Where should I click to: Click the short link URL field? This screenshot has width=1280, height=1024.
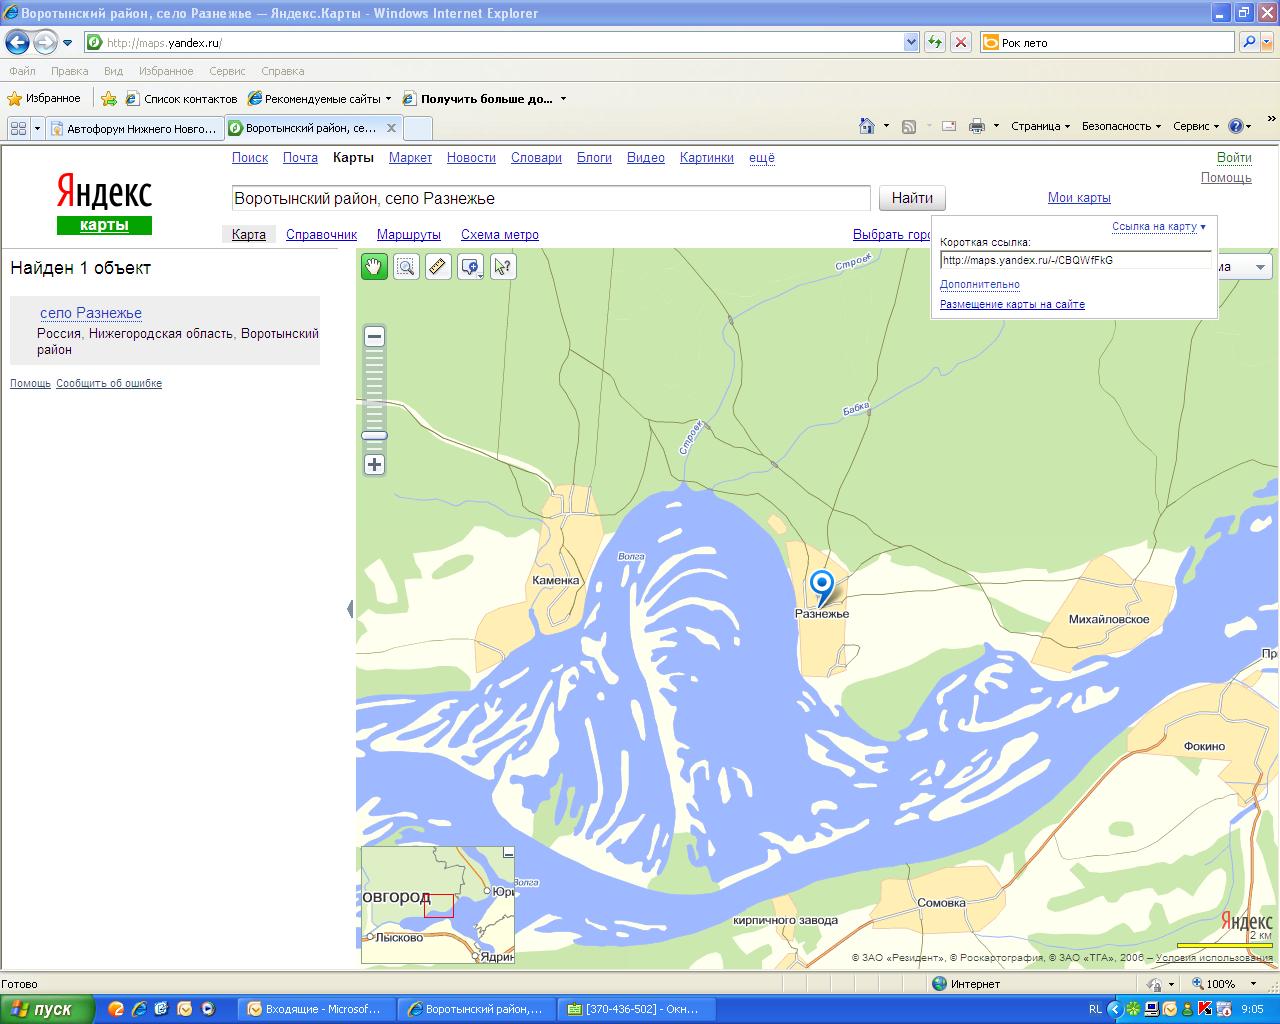[1075, 260]
